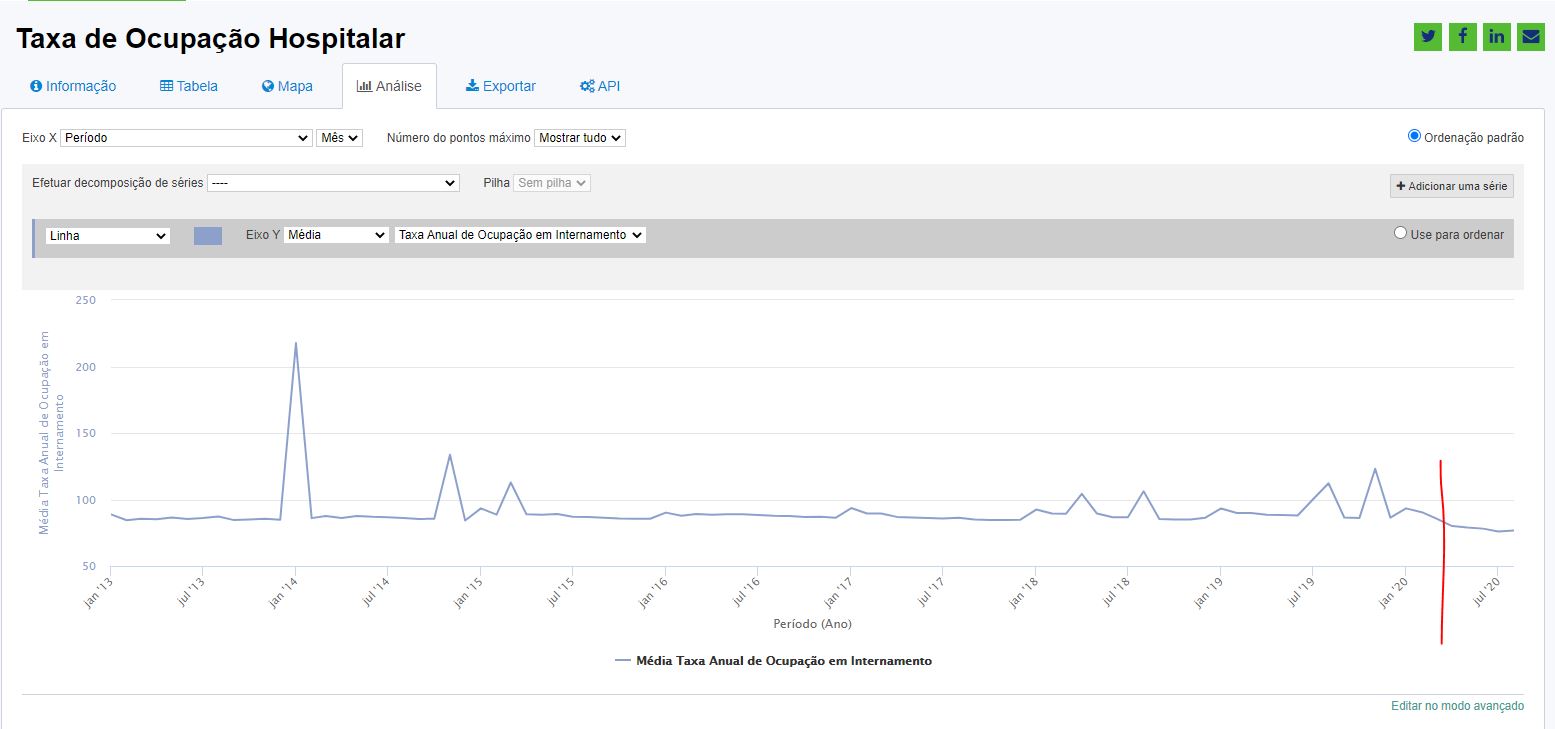Go to the Exportar tab
This screenshot has height=729, width=1555.
click(500, 86)
